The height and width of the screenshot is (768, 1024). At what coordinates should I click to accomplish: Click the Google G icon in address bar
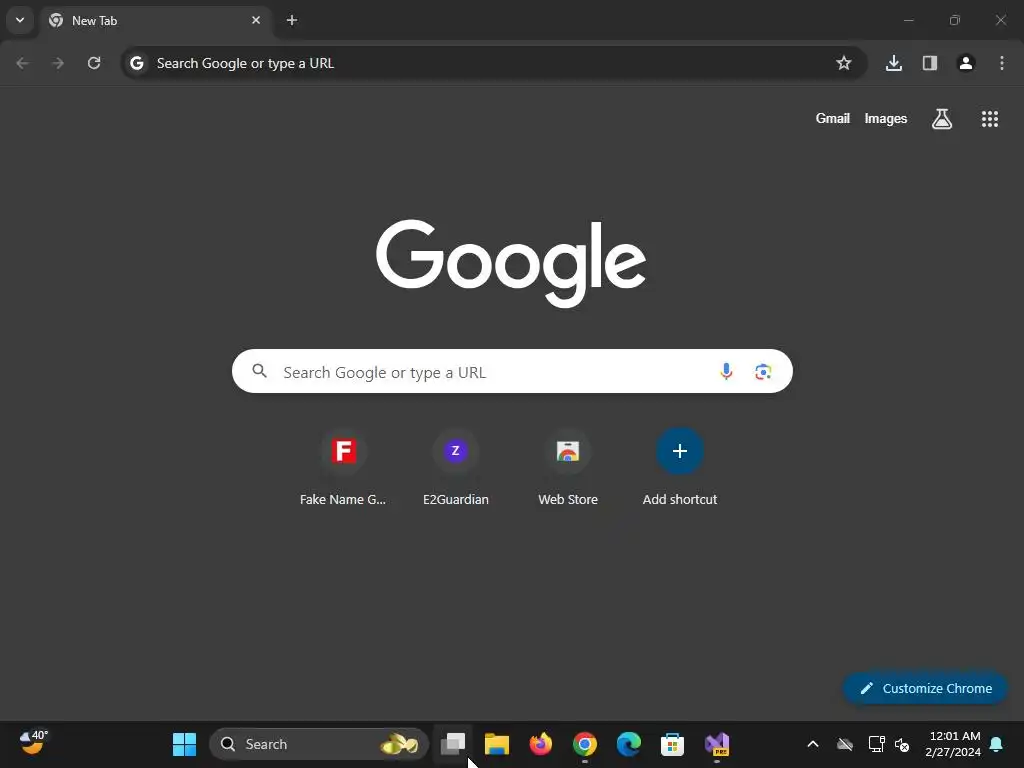tap(136, 63)
